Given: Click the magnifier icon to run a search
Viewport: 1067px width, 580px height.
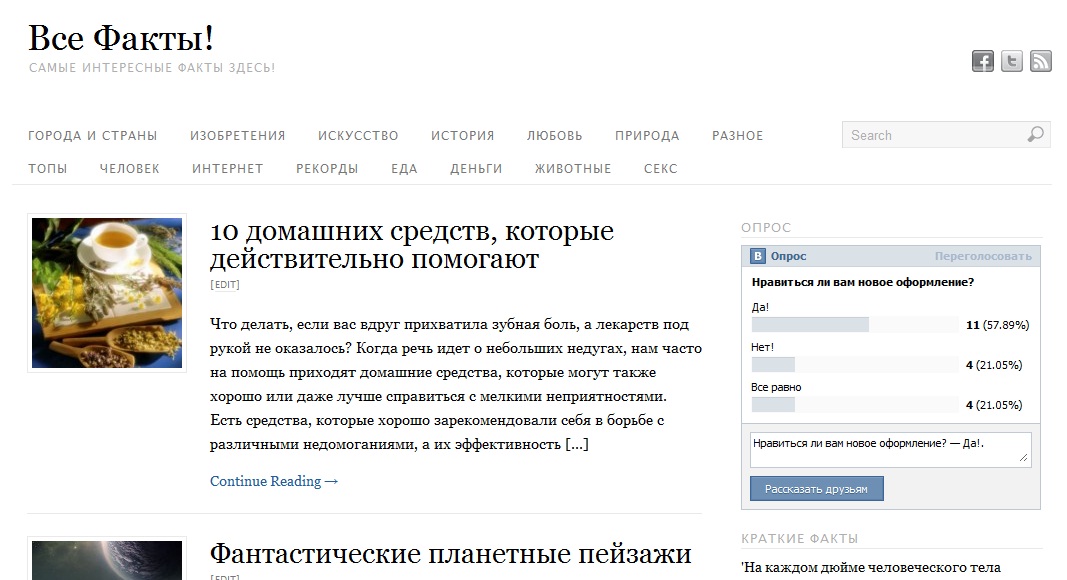Looking at the screenshot, I should [x=1034, y=134].
